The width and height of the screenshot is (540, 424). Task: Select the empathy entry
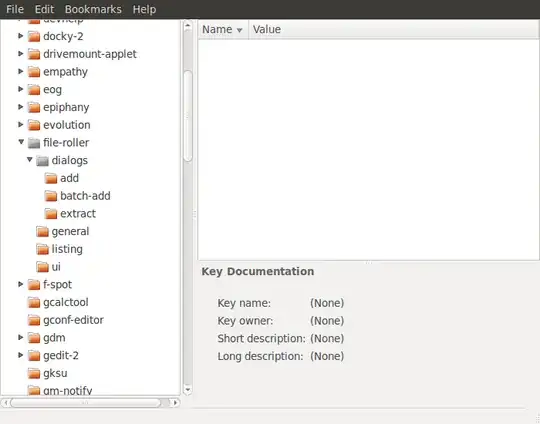click(x=65, y=72)
